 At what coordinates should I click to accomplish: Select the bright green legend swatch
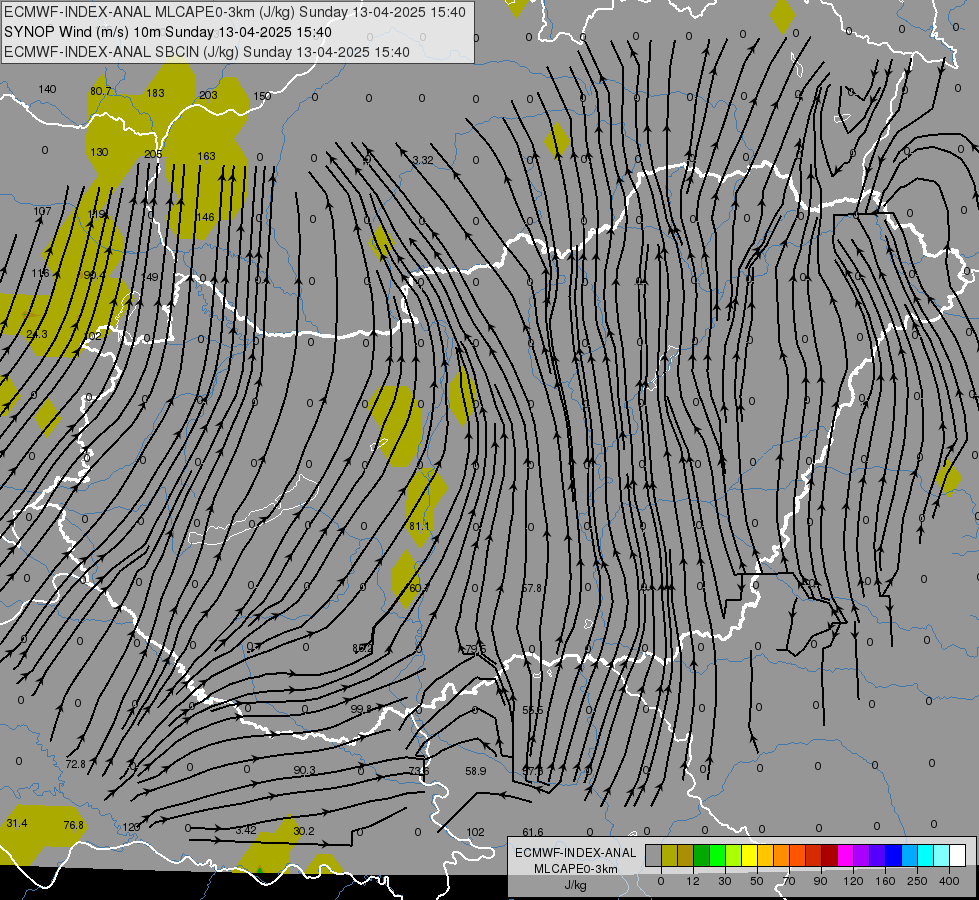[718, 856]
